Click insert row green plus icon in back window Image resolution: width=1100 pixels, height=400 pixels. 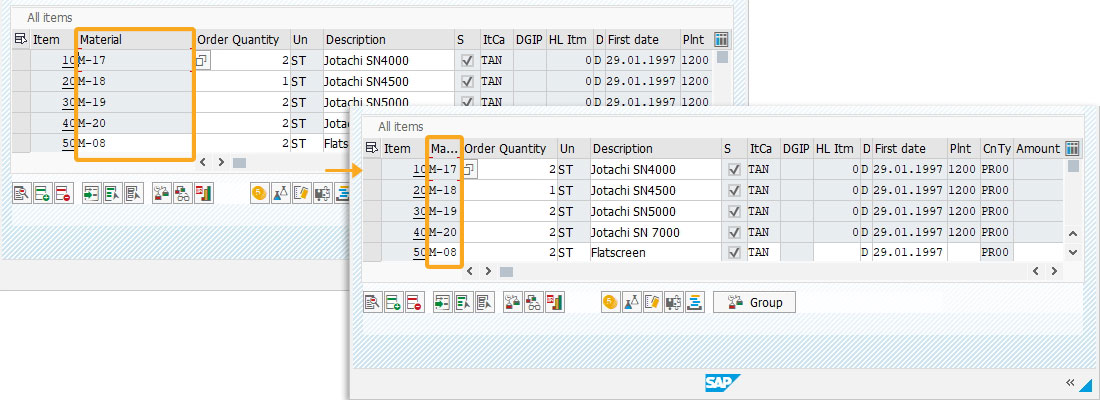(x=43, y=194)
